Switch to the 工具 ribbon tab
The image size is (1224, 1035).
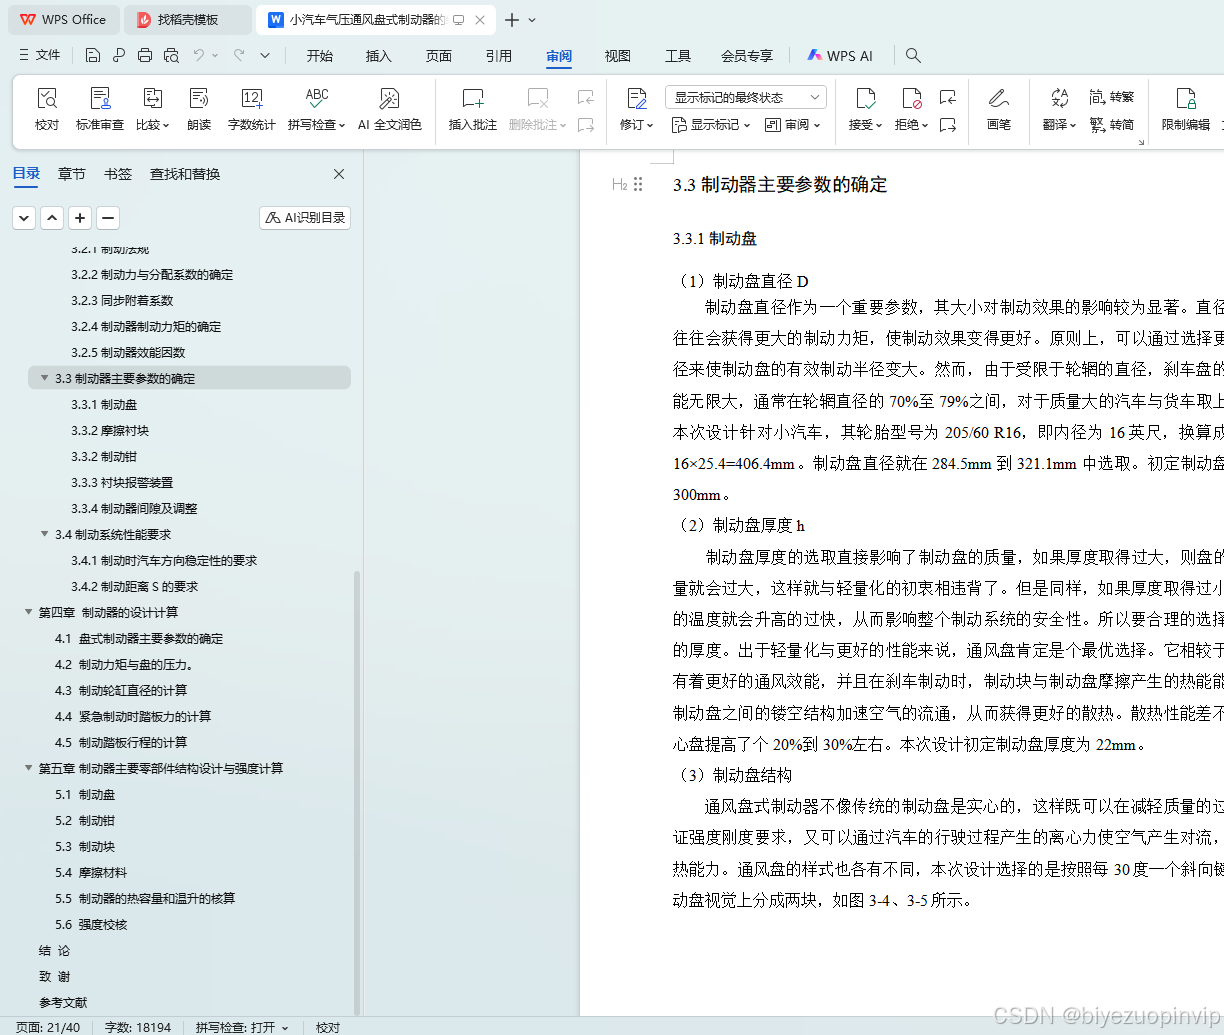[678, 56]
